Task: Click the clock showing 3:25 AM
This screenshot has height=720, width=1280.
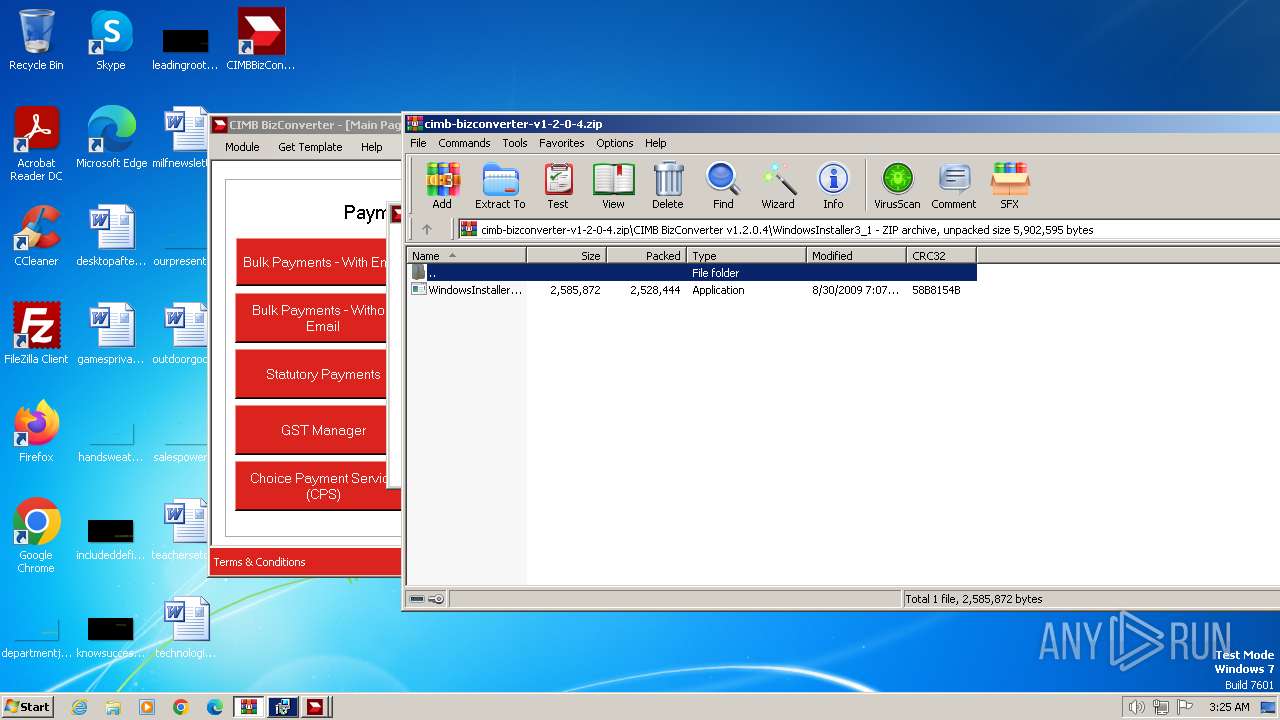Action: (x=1229, y=707)
